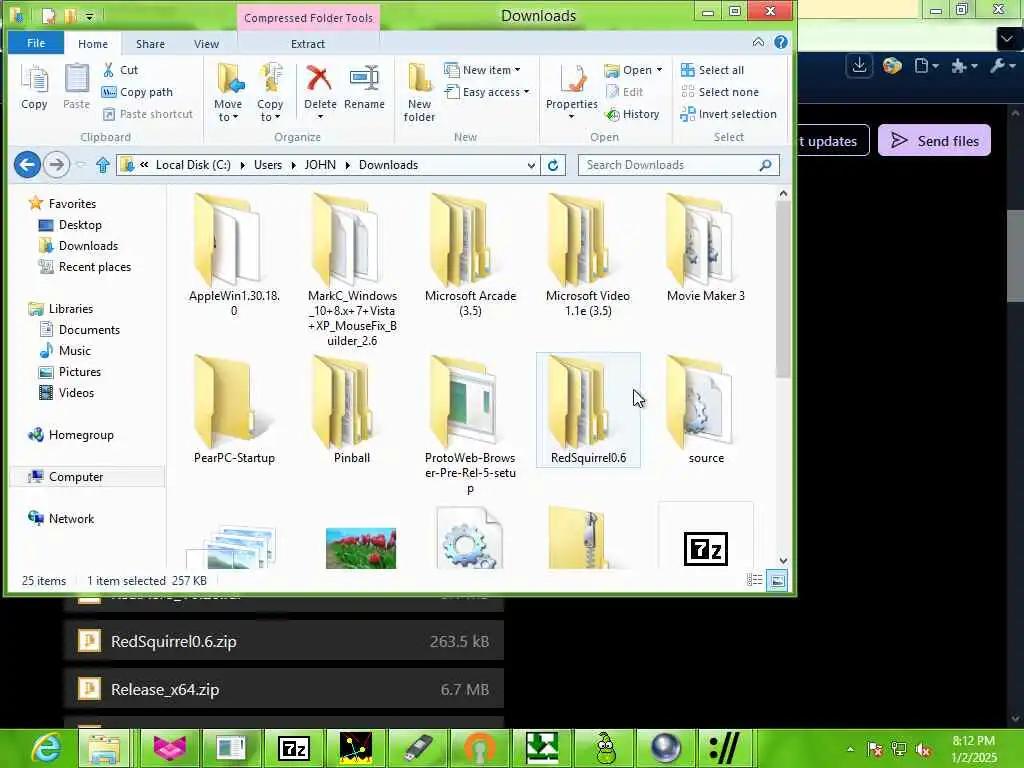Switch to large icons view in status bar
This screenshot has height=768, width=1024.
777,580
